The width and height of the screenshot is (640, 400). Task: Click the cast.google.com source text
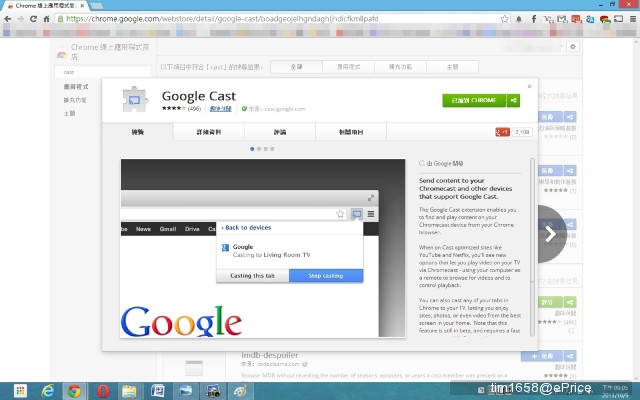[x=284, y=109]
